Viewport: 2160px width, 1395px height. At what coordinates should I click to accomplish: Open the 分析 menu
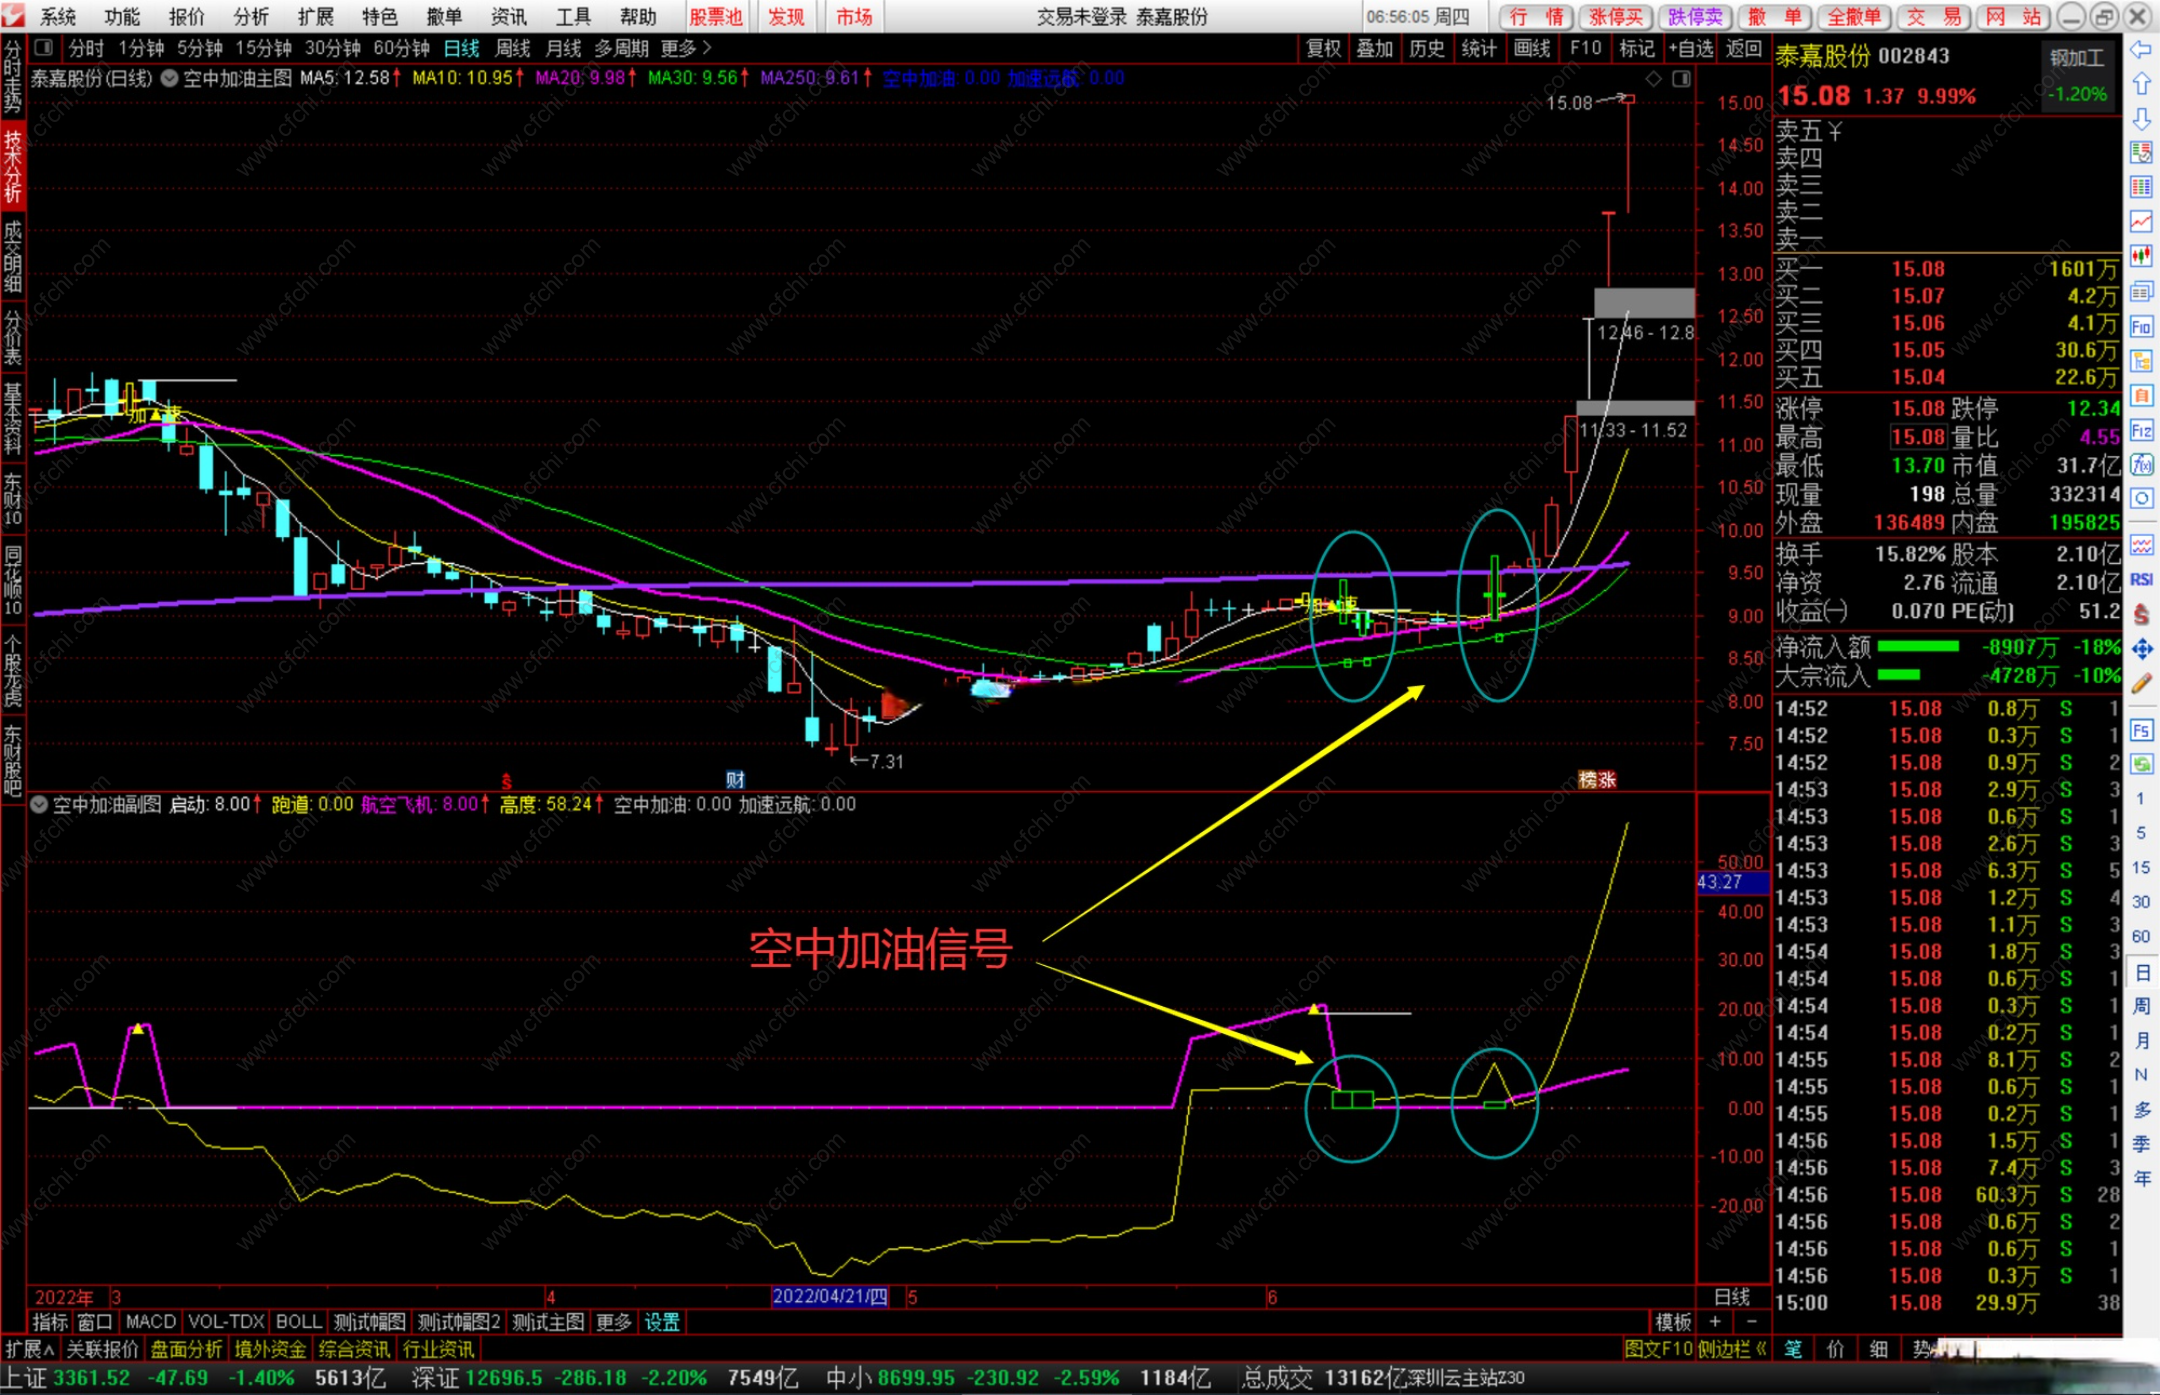[250, 16]
